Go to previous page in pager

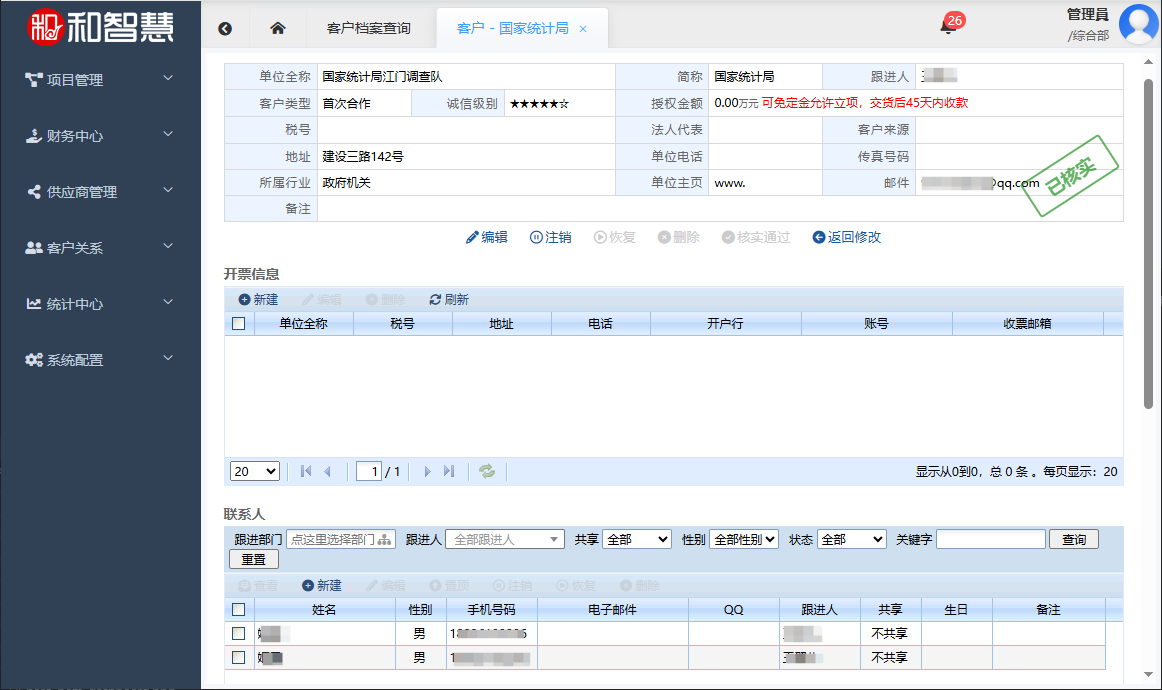click(328, 471)
